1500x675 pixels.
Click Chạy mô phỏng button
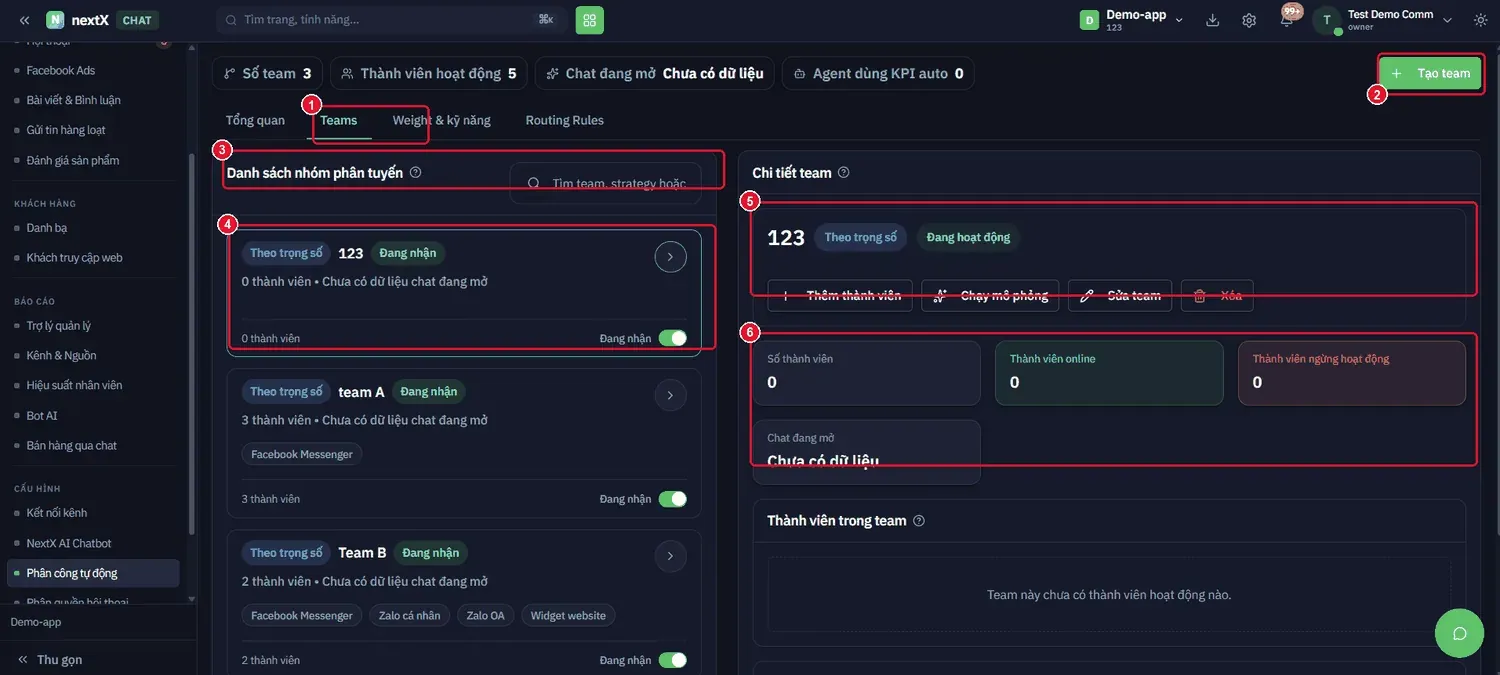pyautogui.click(x=990, y=295)
